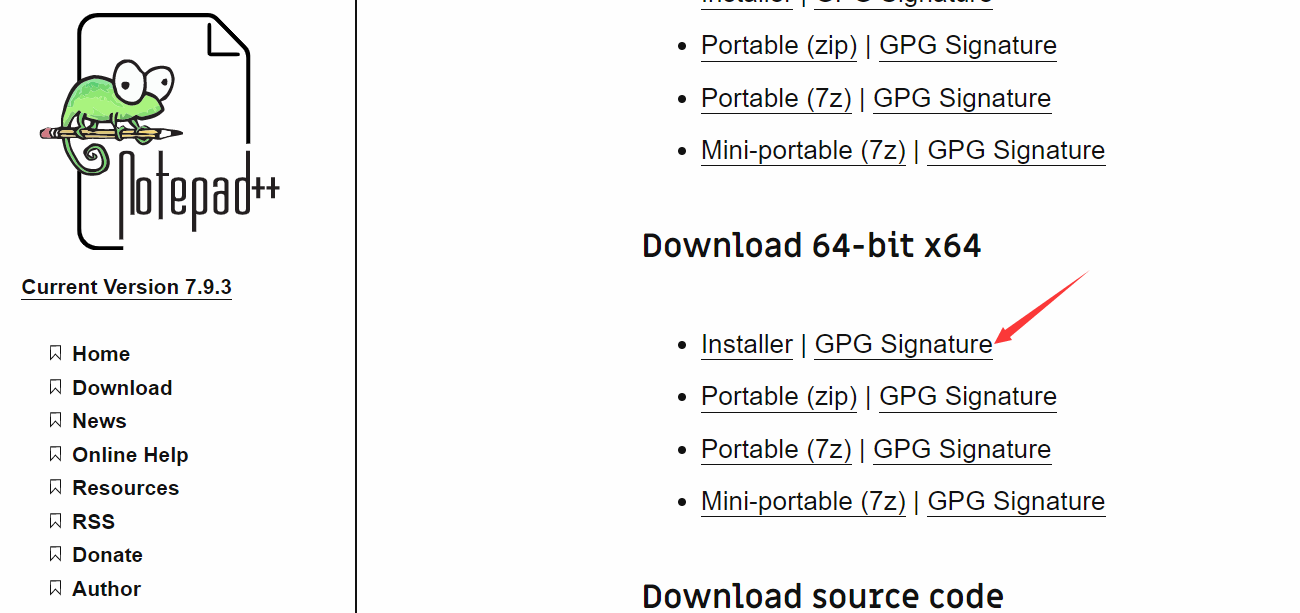Open the Current Version 7.9.3 link

(x=126, y=287)
